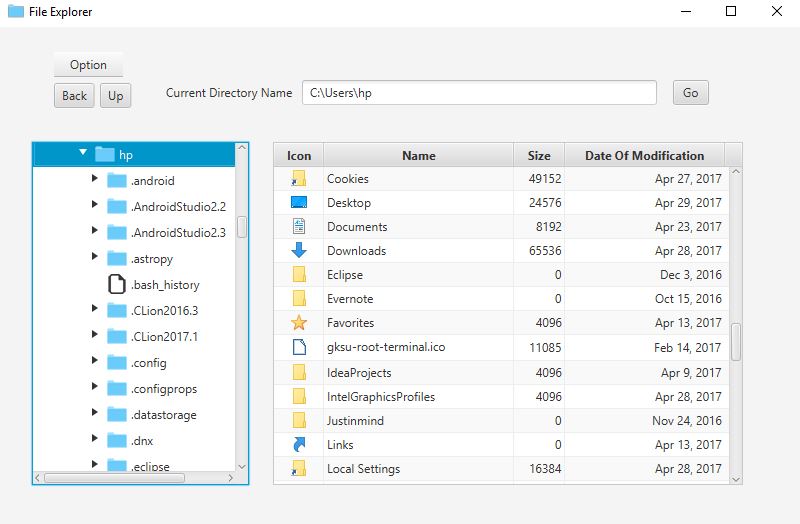The height and width of the screenshot is (524, 800).
Task: Click the Back button
Action: click(x=74, y=95)
